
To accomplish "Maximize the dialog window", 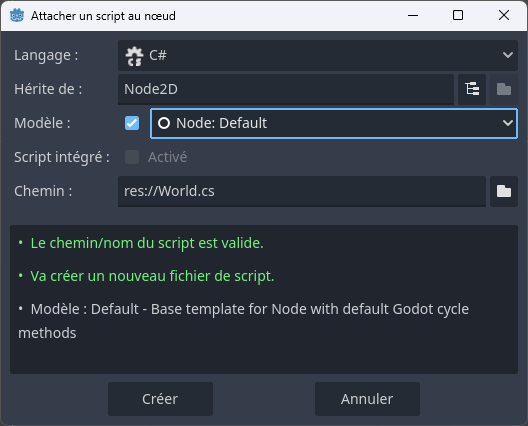I will 458,15.
